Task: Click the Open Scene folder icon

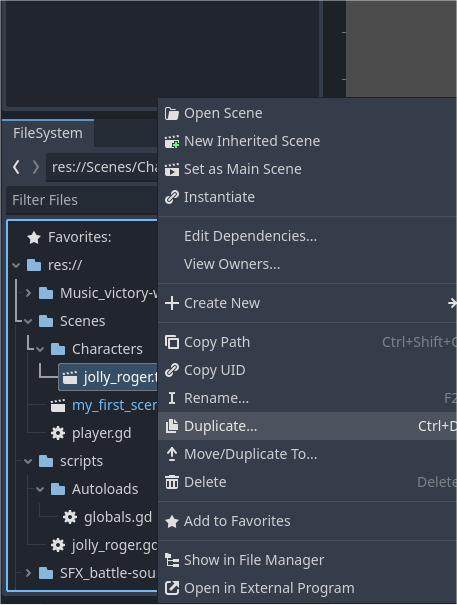Action: pos(172,113)
